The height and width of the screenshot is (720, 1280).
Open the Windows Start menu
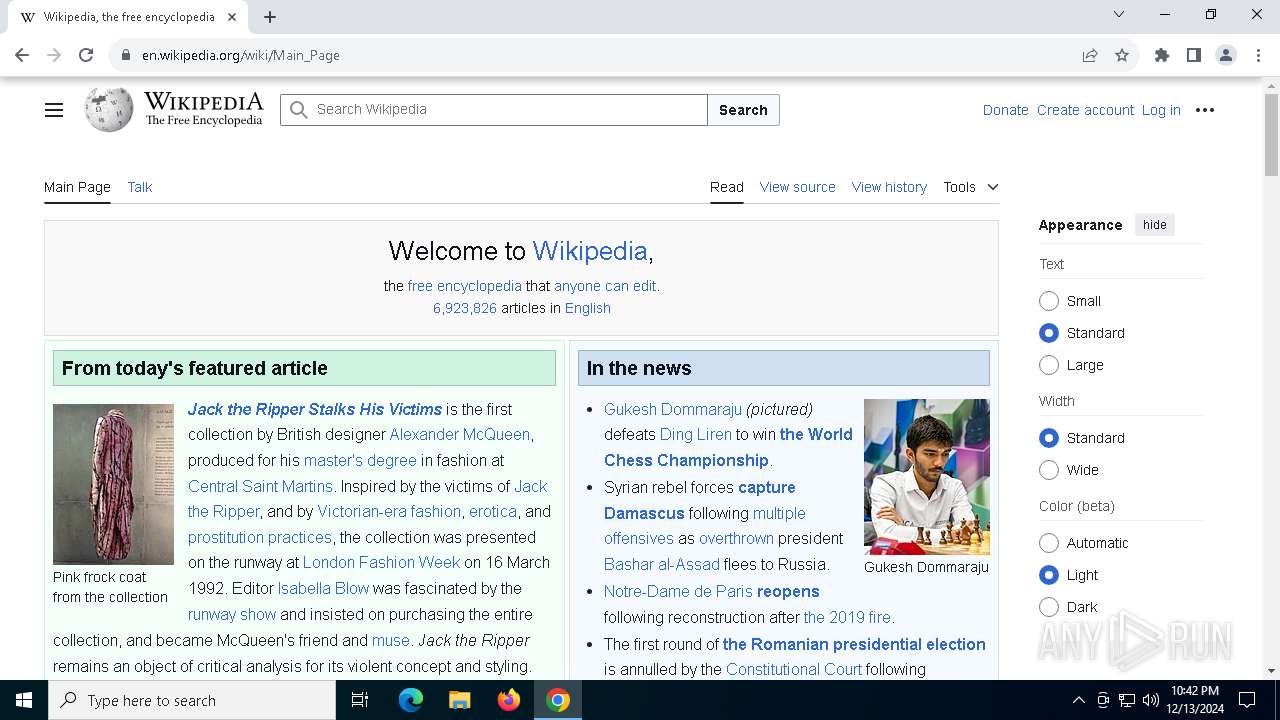[x=24, y=700]
